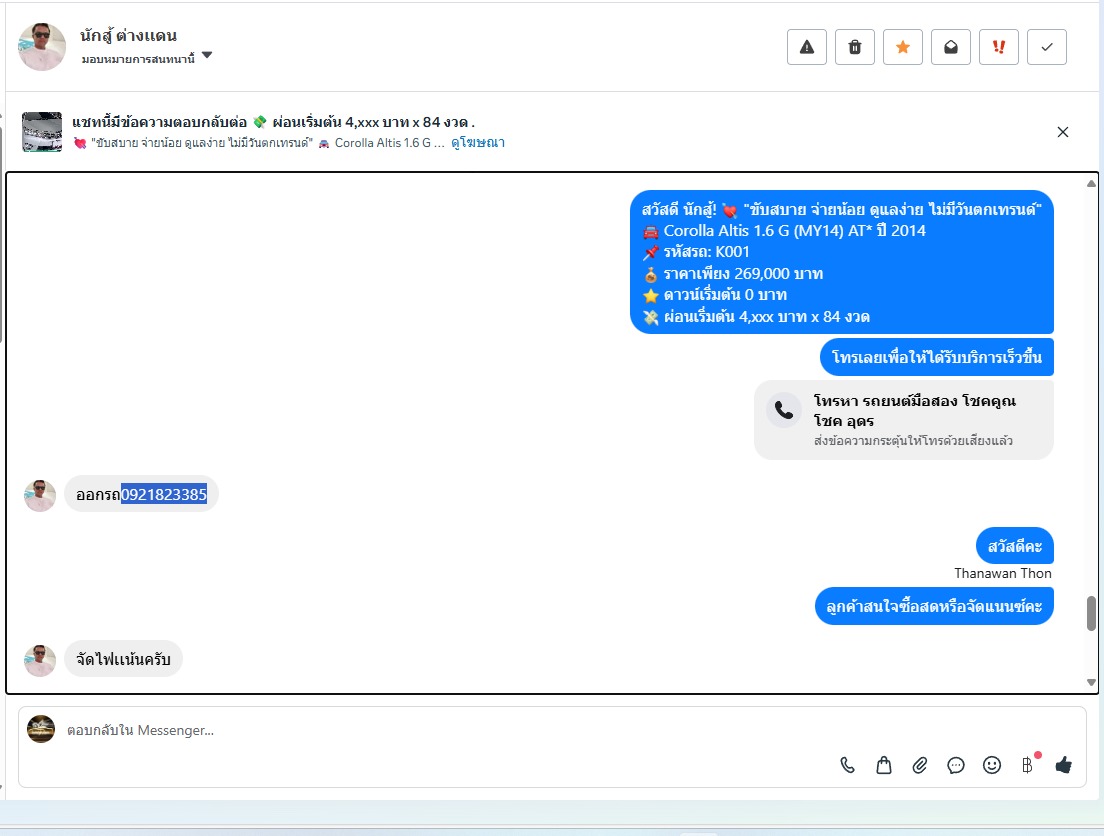1104x836 pixels.
Task: Open the emoji picker
Action: (991, 765)
